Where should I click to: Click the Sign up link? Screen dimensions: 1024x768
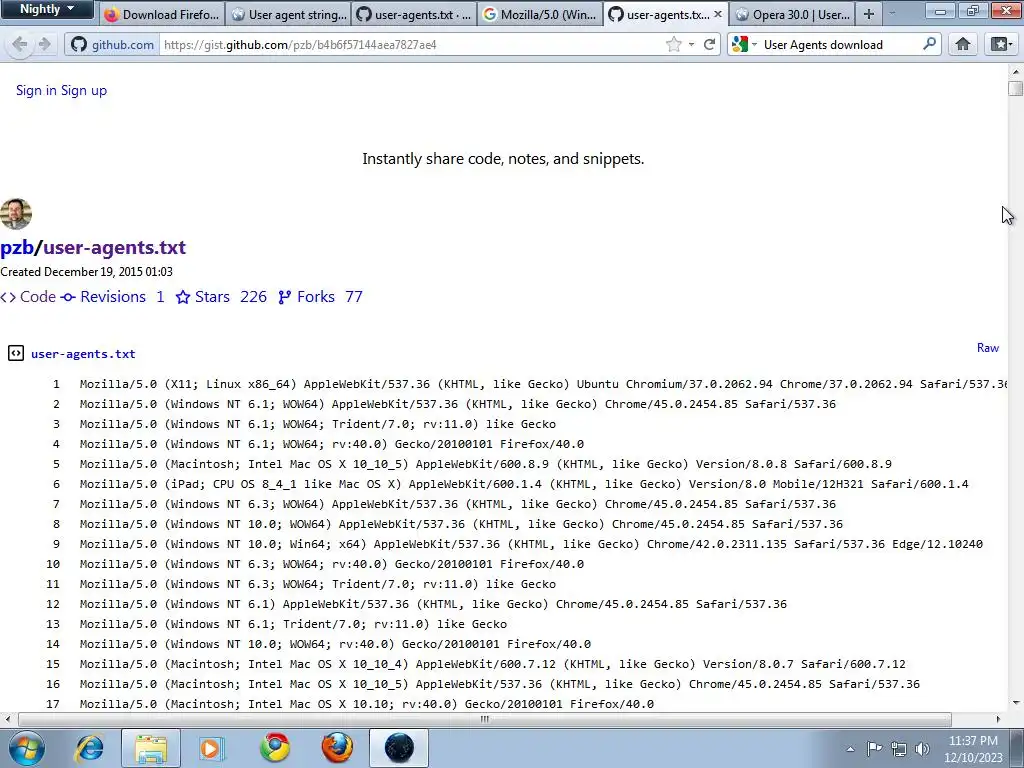[x=84, y=90]
